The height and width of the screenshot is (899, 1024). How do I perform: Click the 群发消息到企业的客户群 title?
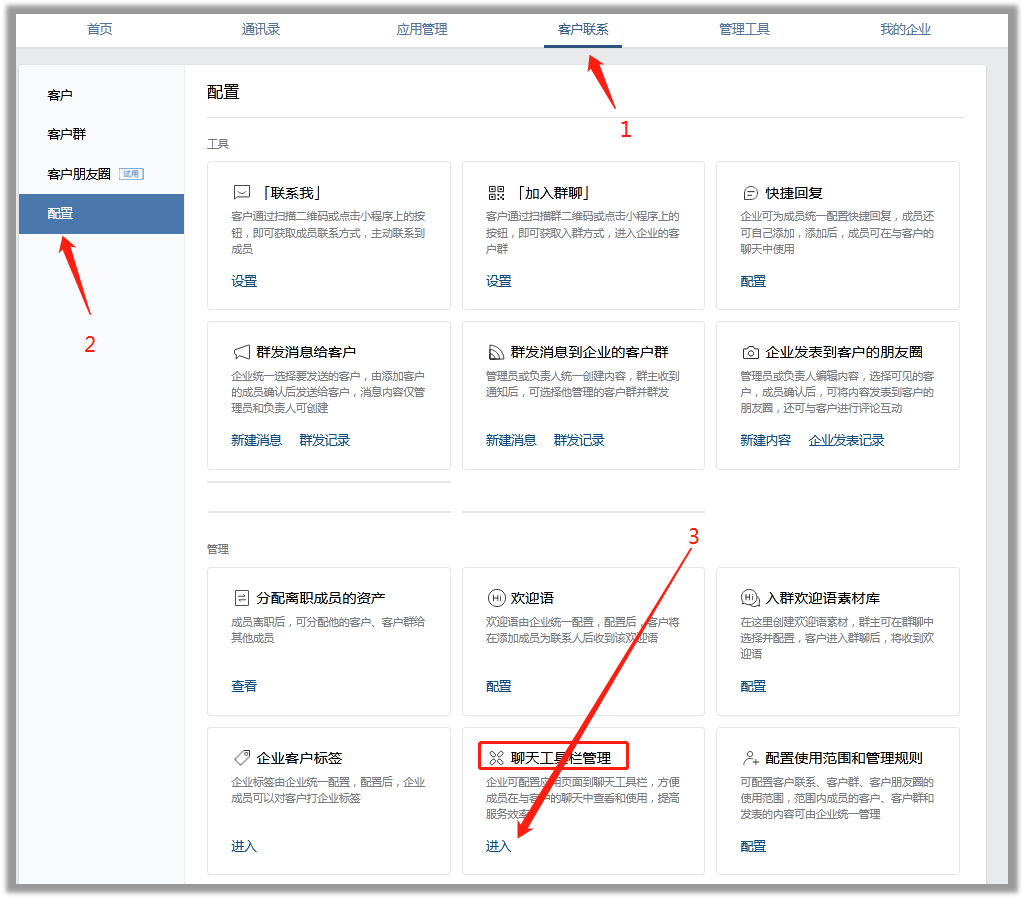click(590, 353)
